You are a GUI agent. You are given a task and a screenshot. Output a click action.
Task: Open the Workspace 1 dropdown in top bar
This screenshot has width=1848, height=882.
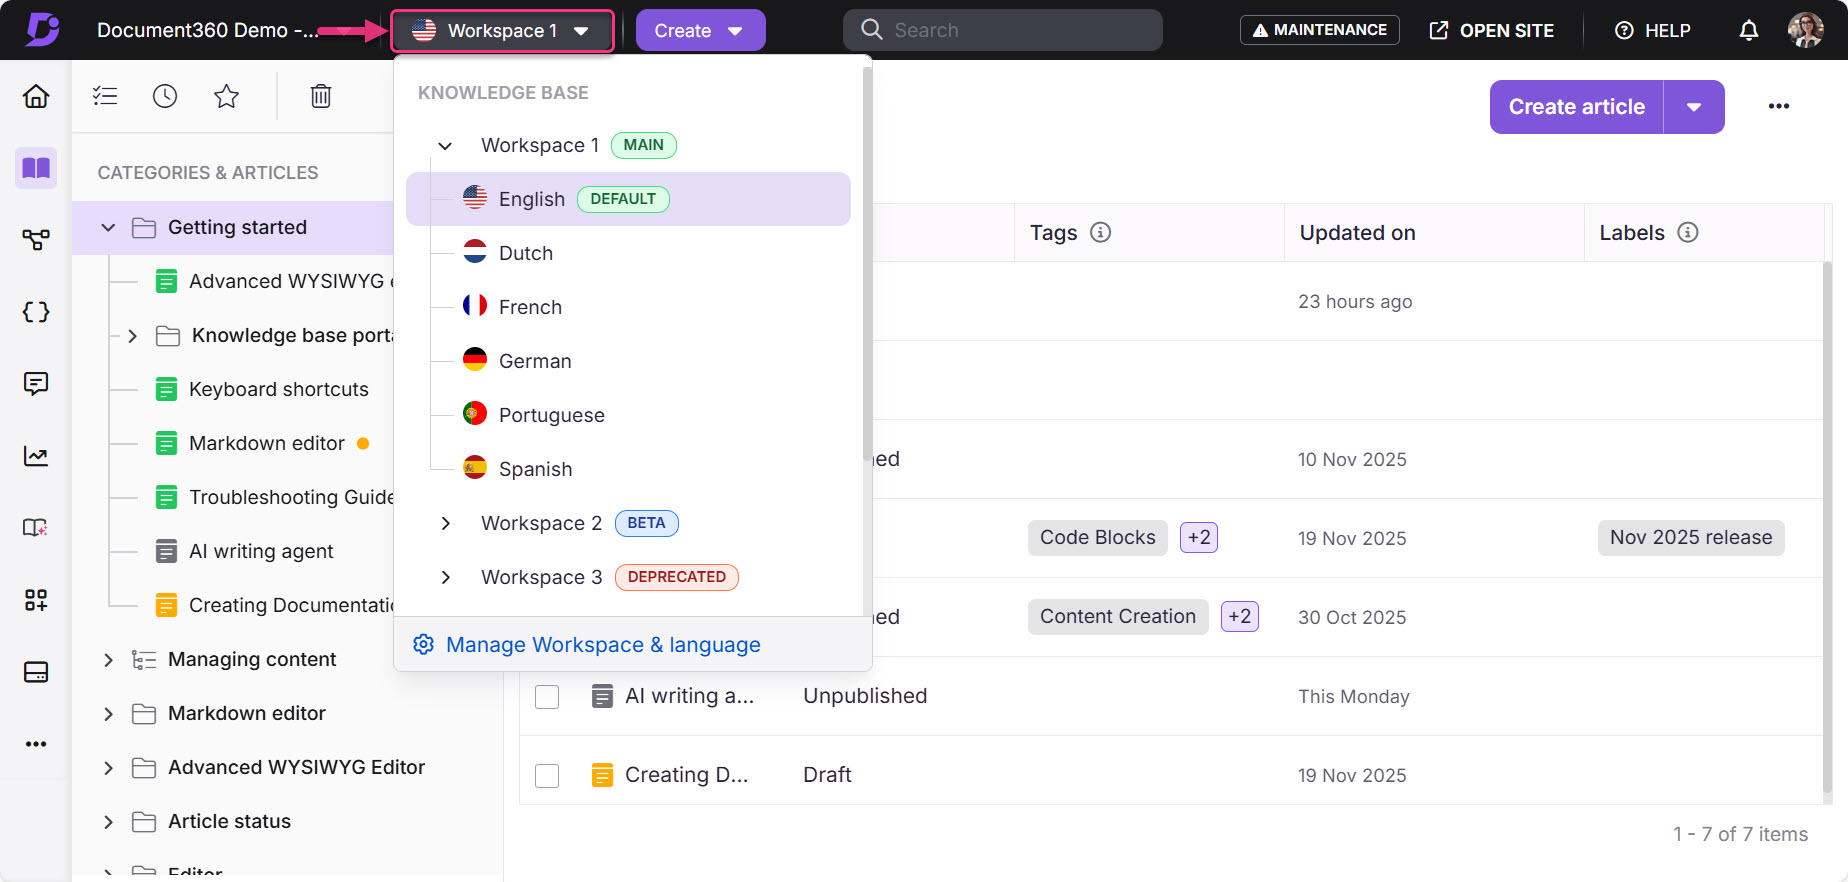click(x=502, y=31)
